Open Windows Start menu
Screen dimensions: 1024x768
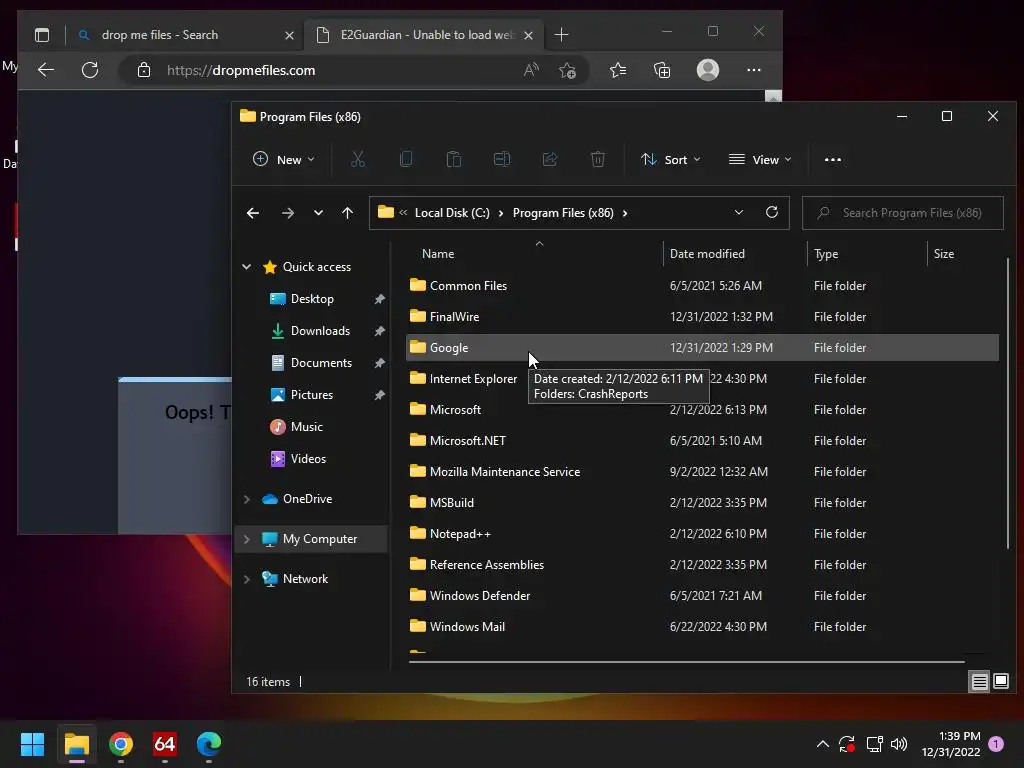32,744
